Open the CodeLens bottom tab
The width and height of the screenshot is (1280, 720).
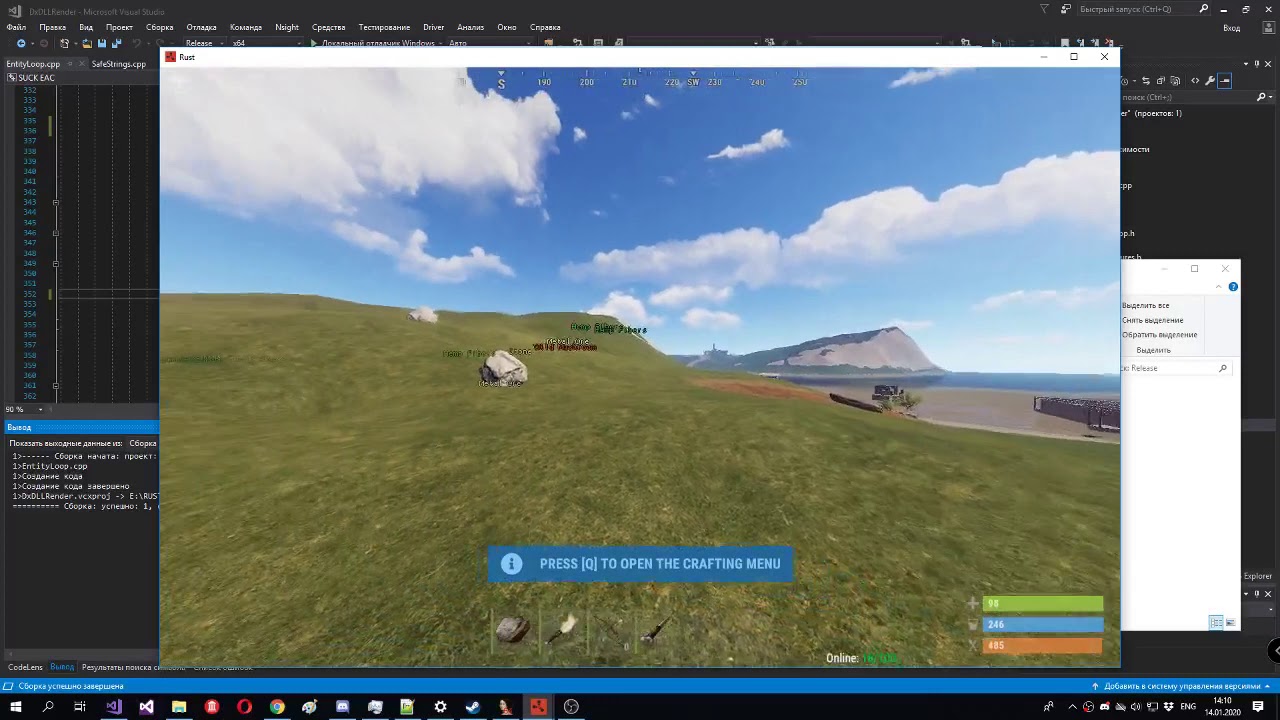click(25, 667)
